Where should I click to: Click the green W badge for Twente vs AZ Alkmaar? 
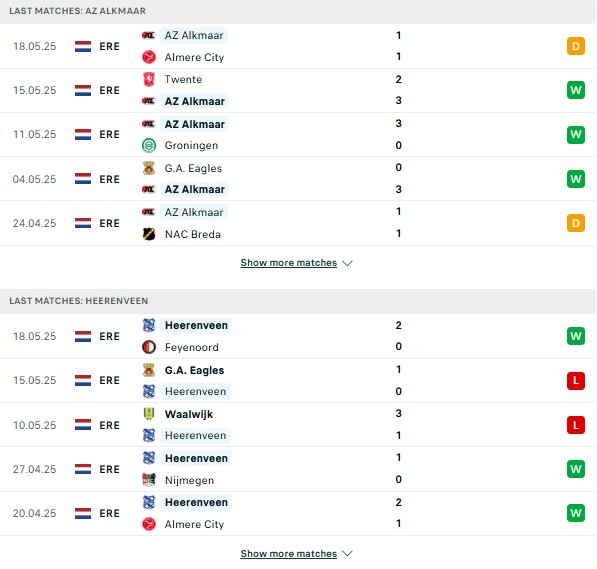point(576,90)
